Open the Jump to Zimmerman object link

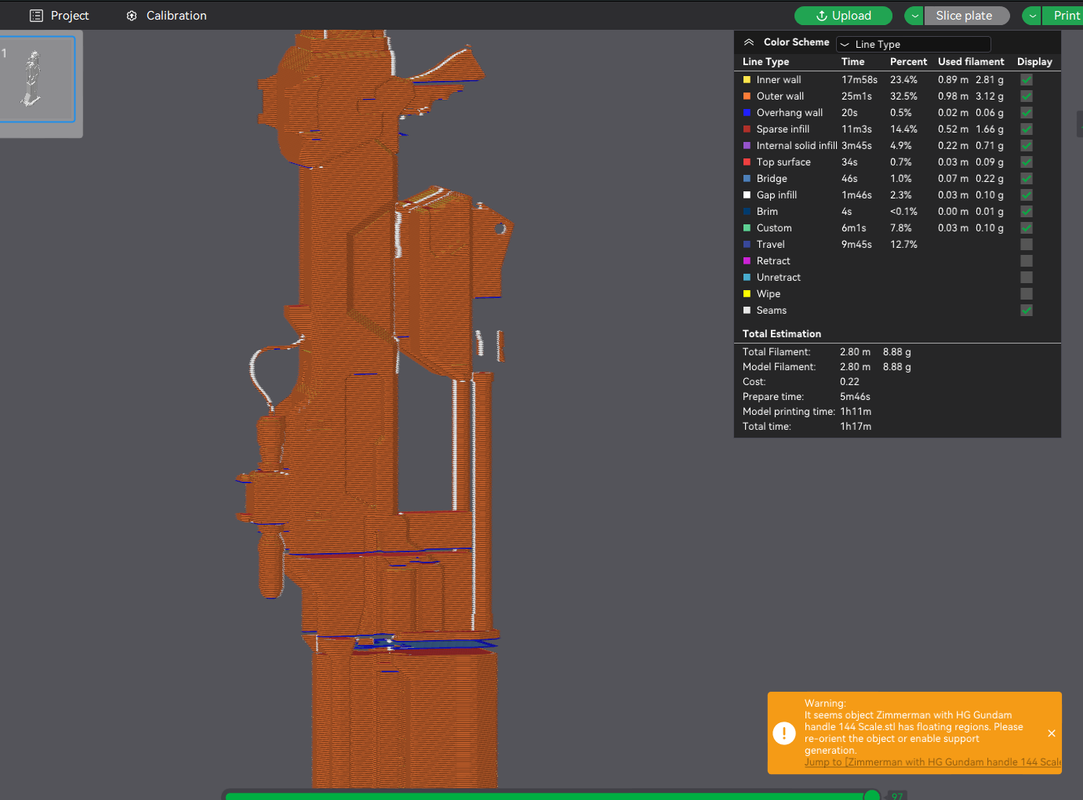pos(932,762)
